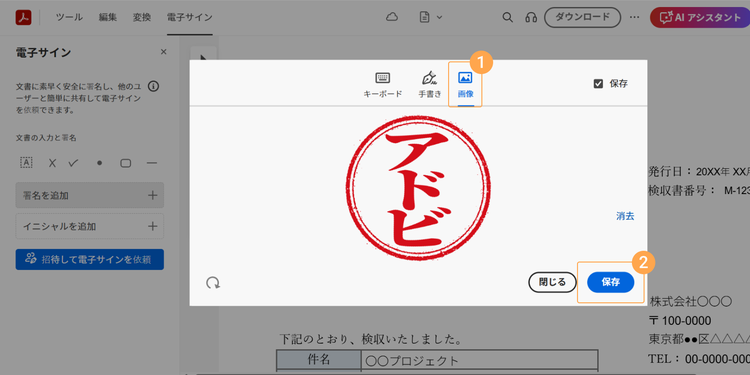Switch to the キーボード signature tab
The image size is (750, 375).
[383, 85]
